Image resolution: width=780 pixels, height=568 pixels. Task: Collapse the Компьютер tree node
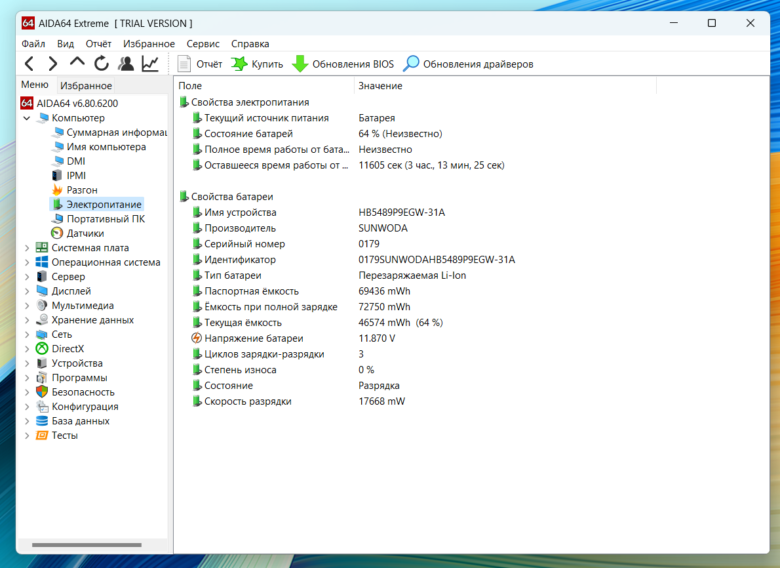click(x=27, y=118)
